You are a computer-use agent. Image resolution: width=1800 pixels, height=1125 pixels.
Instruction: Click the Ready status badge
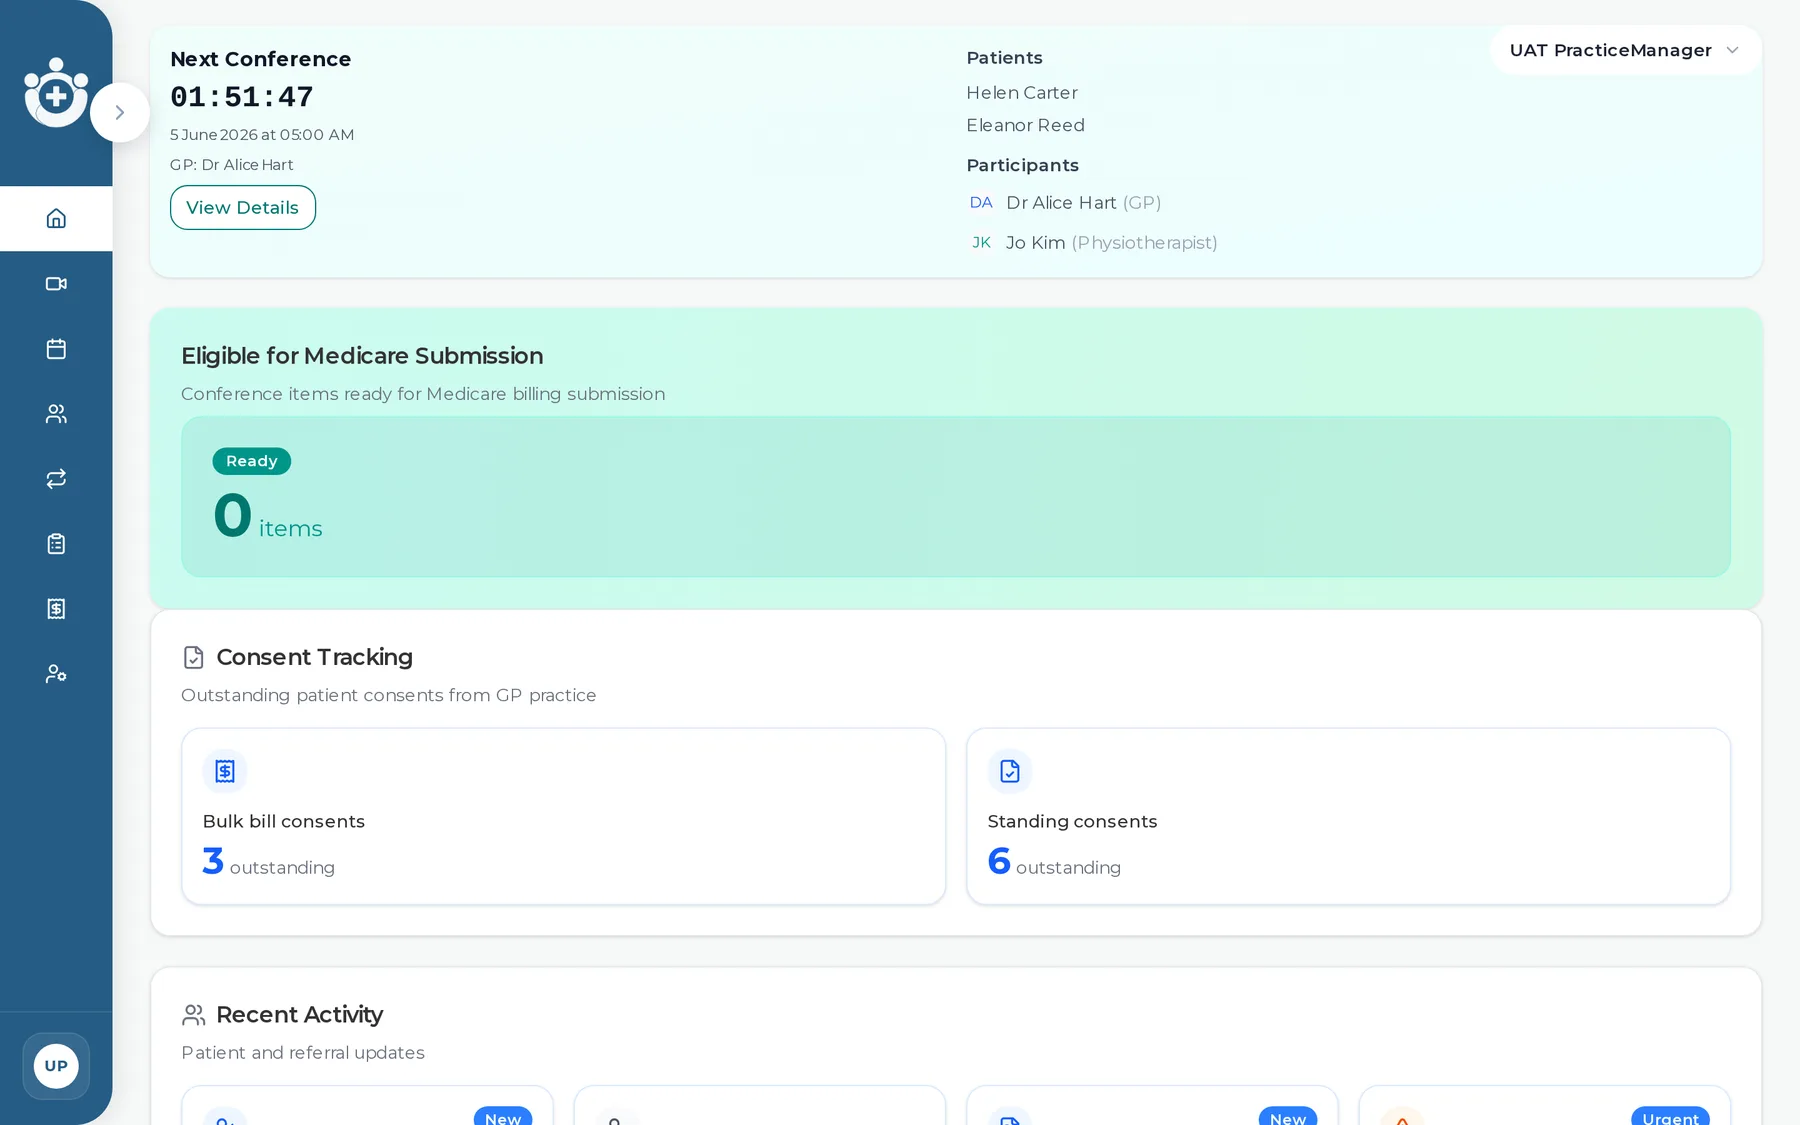click(x=252, y=461)
